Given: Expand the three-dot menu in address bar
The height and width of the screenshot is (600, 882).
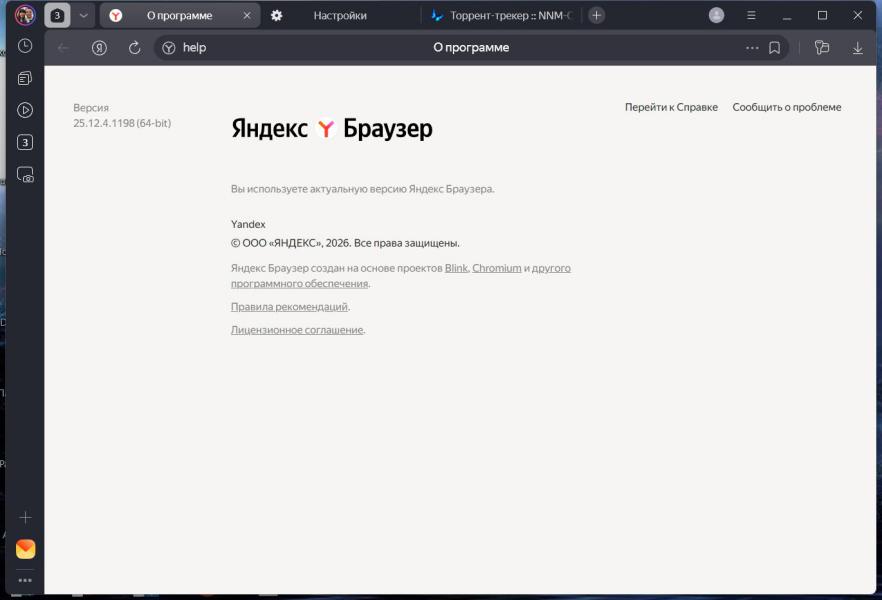Looking at the screenshot, I should pyautogui.click(x=752, y=48).
